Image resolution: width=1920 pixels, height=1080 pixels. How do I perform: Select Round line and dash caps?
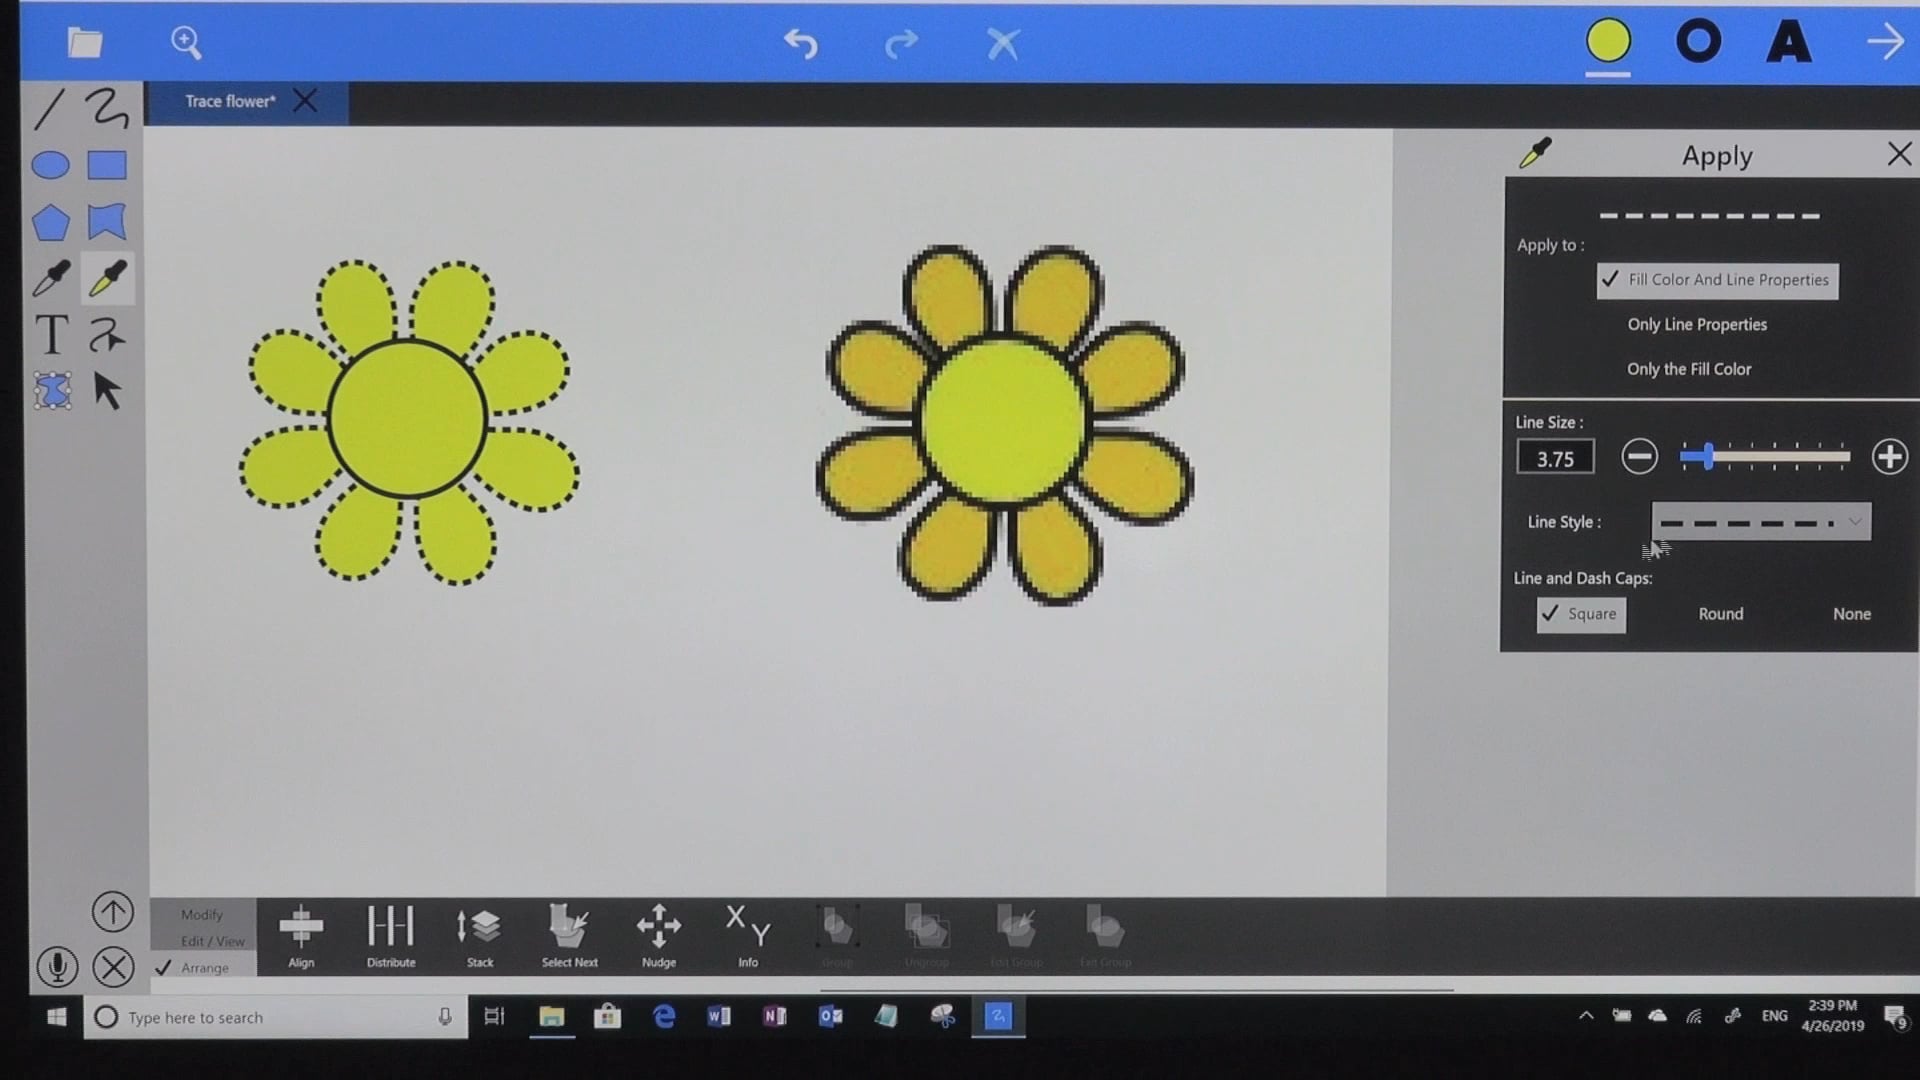point(1720,614)
